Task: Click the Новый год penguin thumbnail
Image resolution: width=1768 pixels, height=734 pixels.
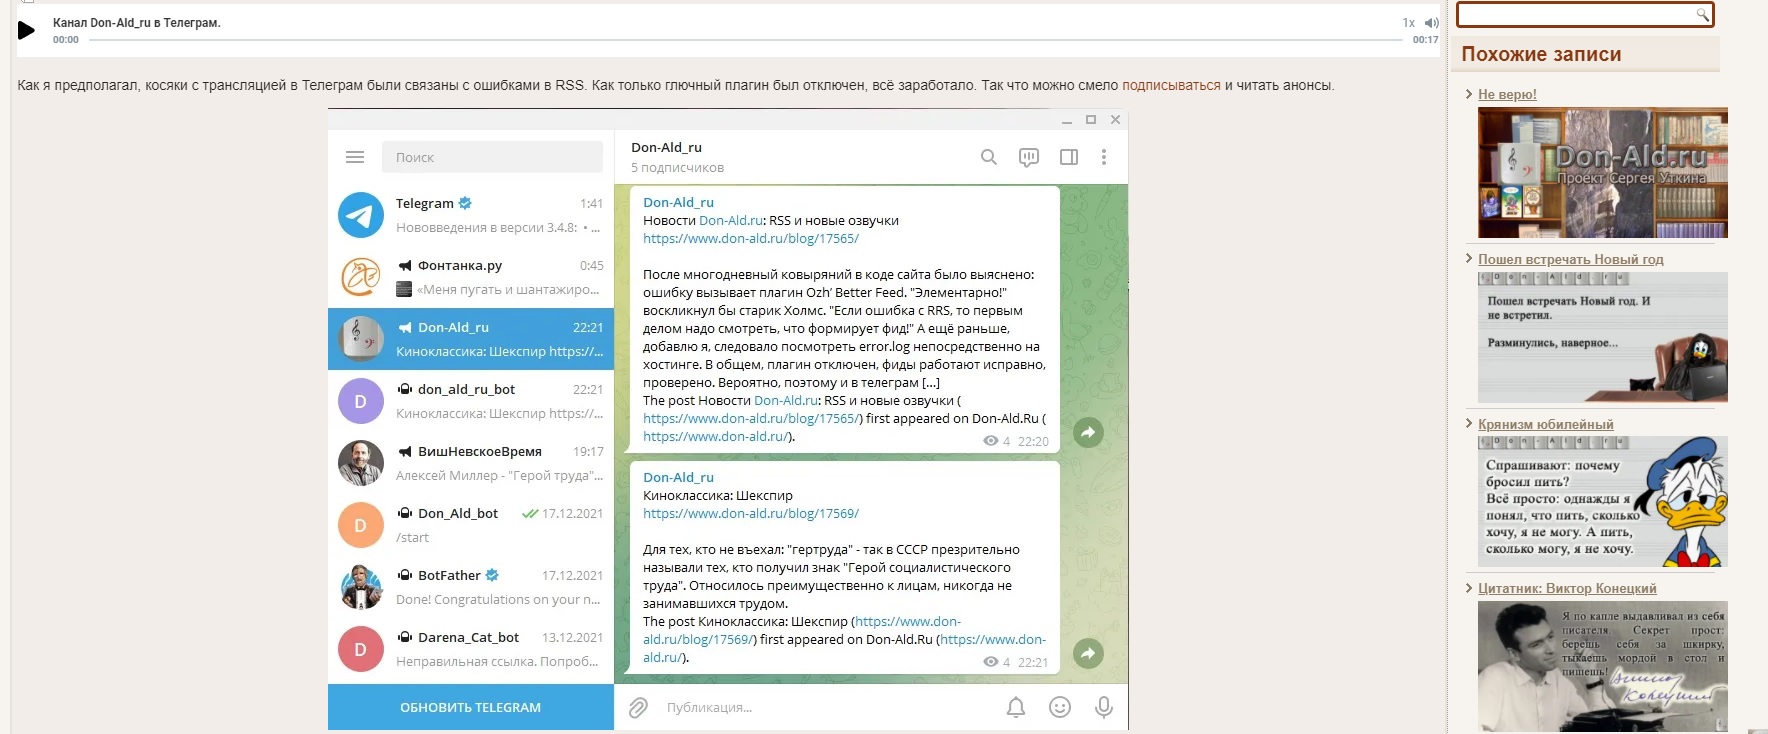Action: click(1603, 337)
